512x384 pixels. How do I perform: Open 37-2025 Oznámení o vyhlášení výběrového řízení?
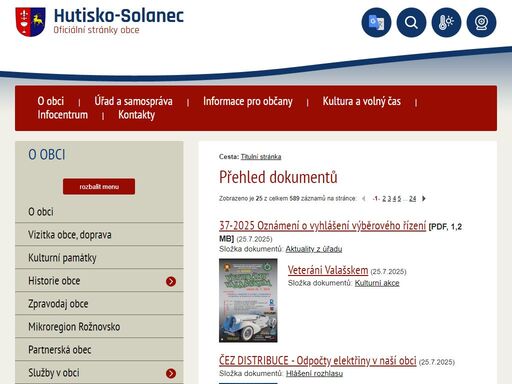pos(322,226)
